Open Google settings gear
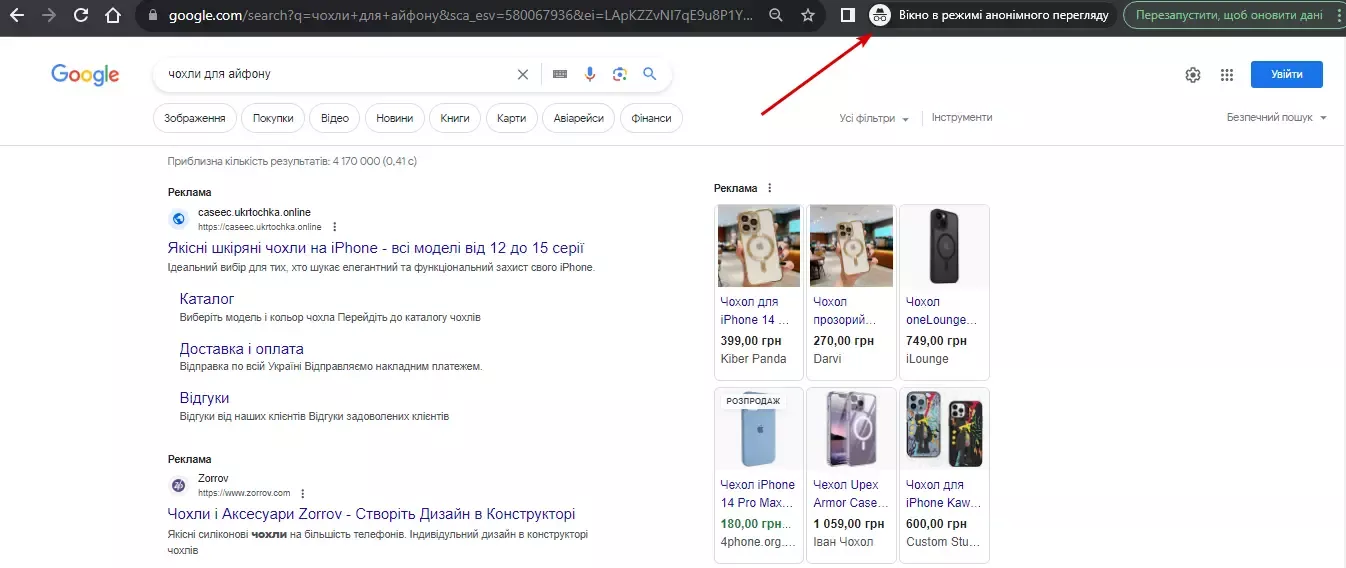1346x568 pixels. click(1193, 75)
